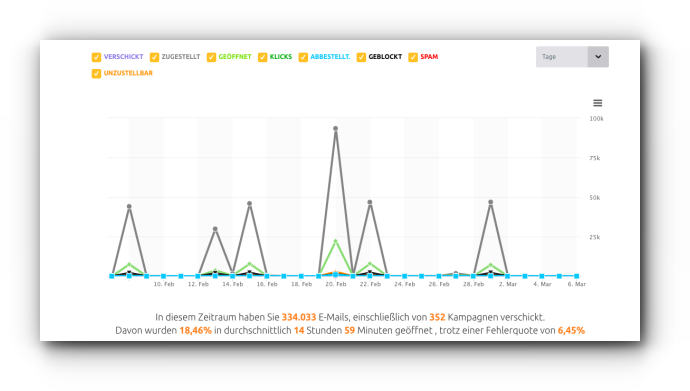The image size is (690, 391).
Task: Click the UNZUSTELLBAR legend label
Action: pyautogui.click(x=128, y=73)
